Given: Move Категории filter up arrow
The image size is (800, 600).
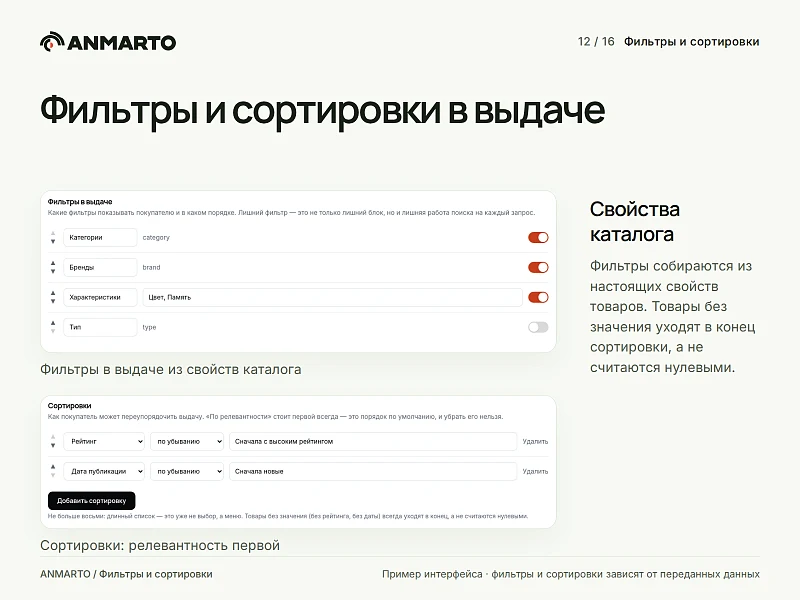Looking at the screenshot, I should pyautogui.click(x=53, y=234).
